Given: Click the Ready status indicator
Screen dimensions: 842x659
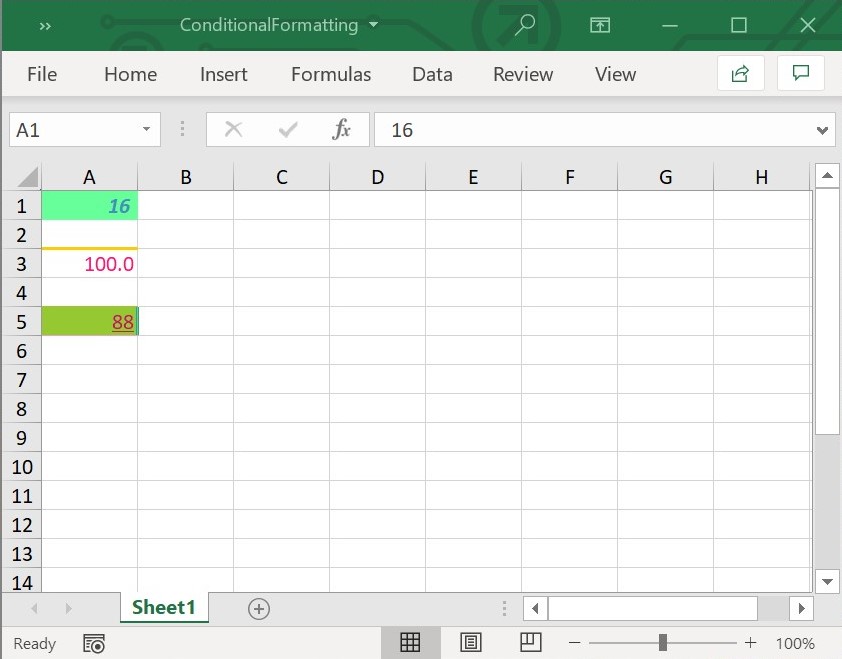Looking at the screenshot, I should click(34, 644).
